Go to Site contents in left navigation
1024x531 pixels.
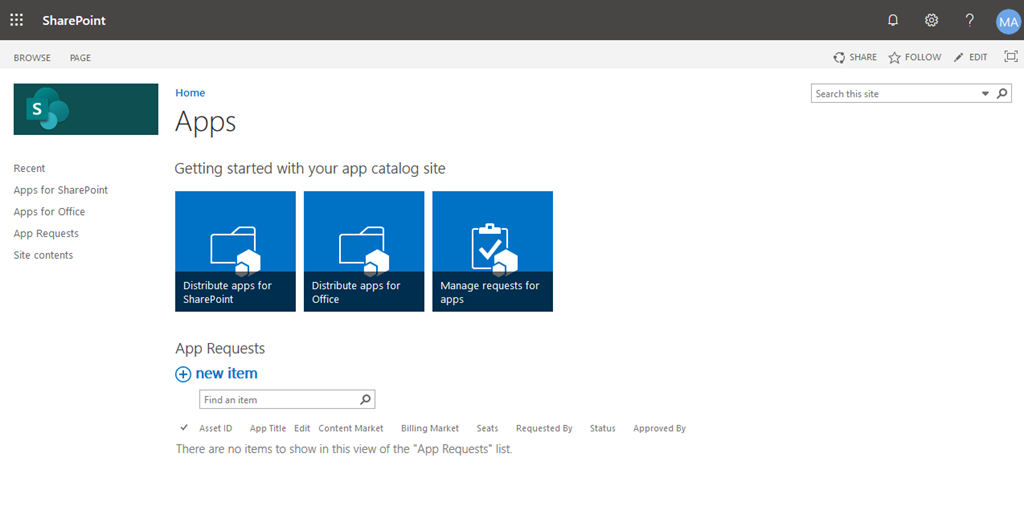43,255
